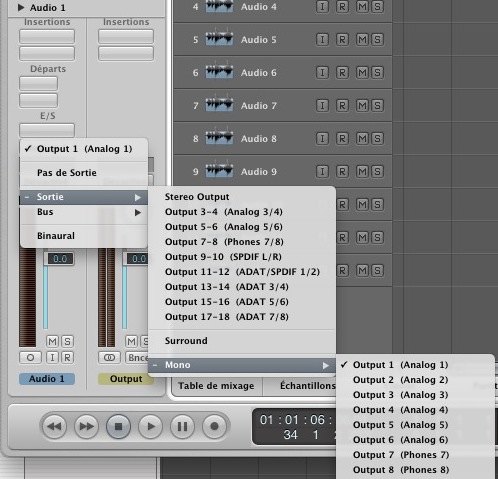
Task: Solo the Audio 7 track
Action: tap(377, 105)
